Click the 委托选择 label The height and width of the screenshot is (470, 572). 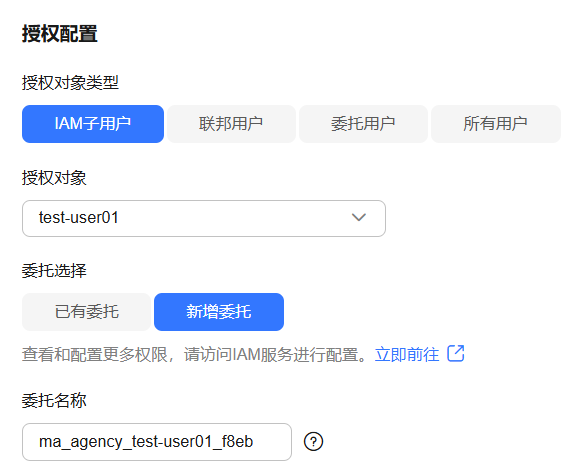[54, 271]
